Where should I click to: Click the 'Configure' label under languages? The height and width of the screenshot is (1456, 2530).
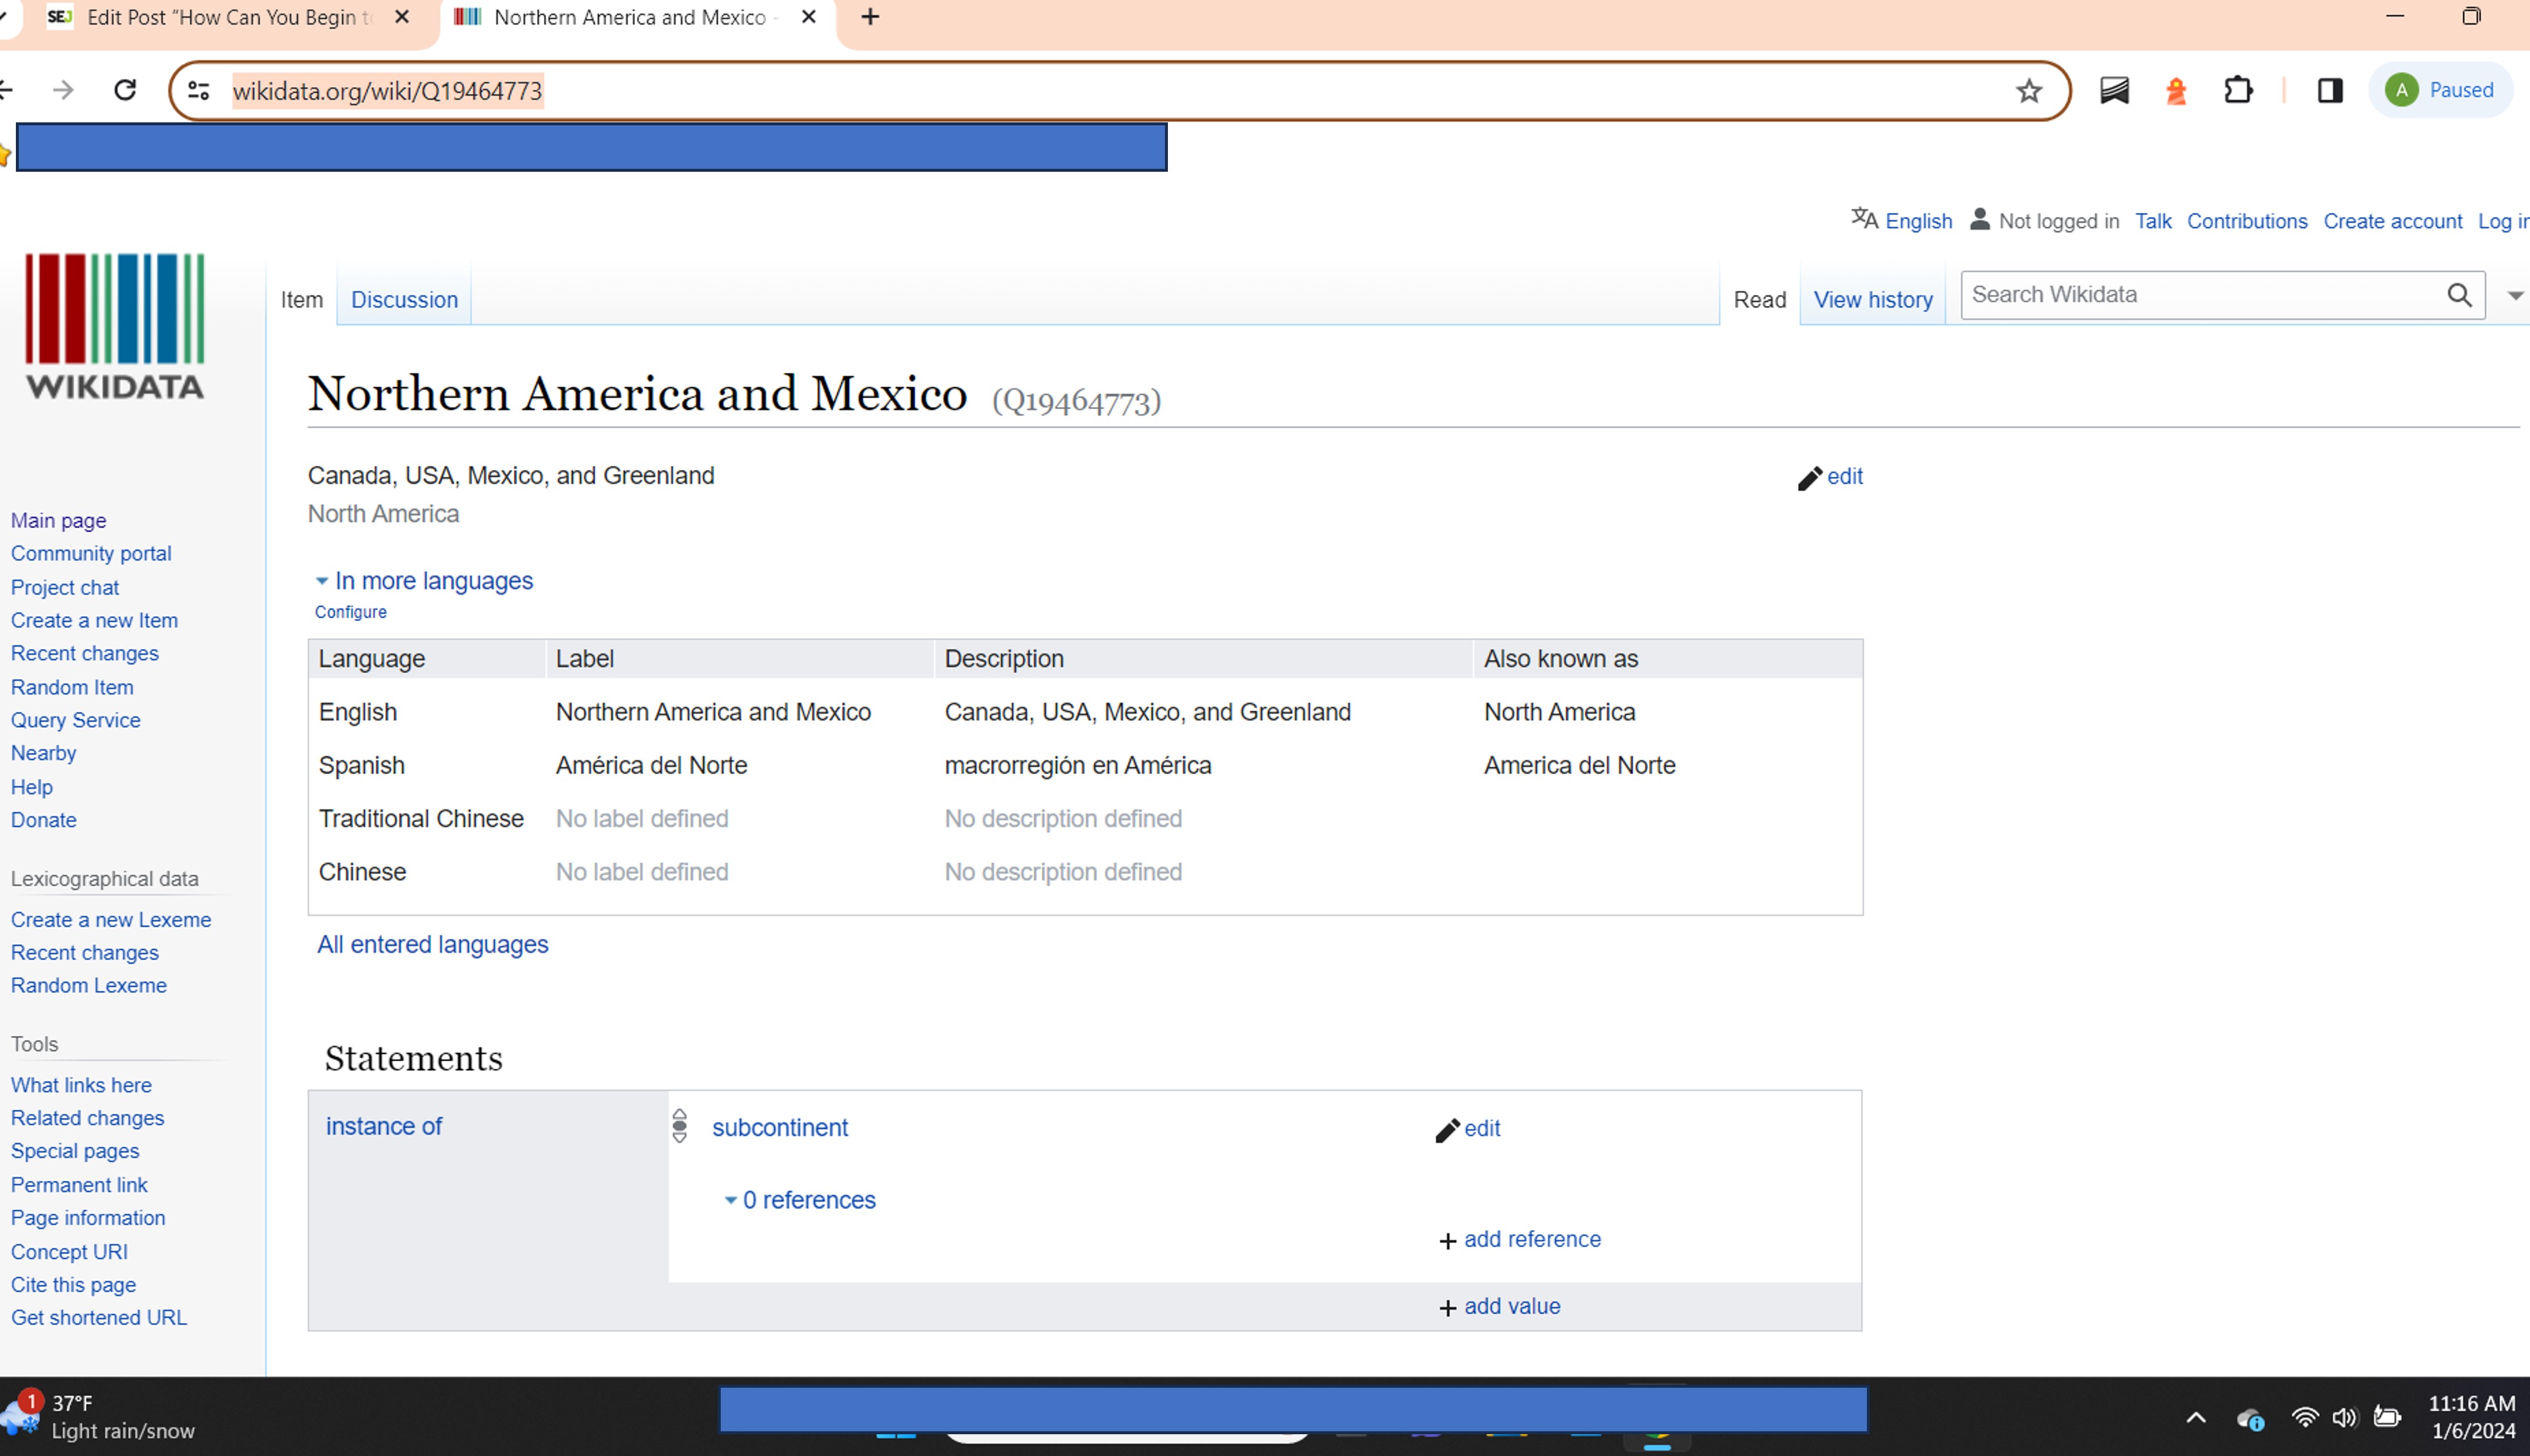point(349,610)
